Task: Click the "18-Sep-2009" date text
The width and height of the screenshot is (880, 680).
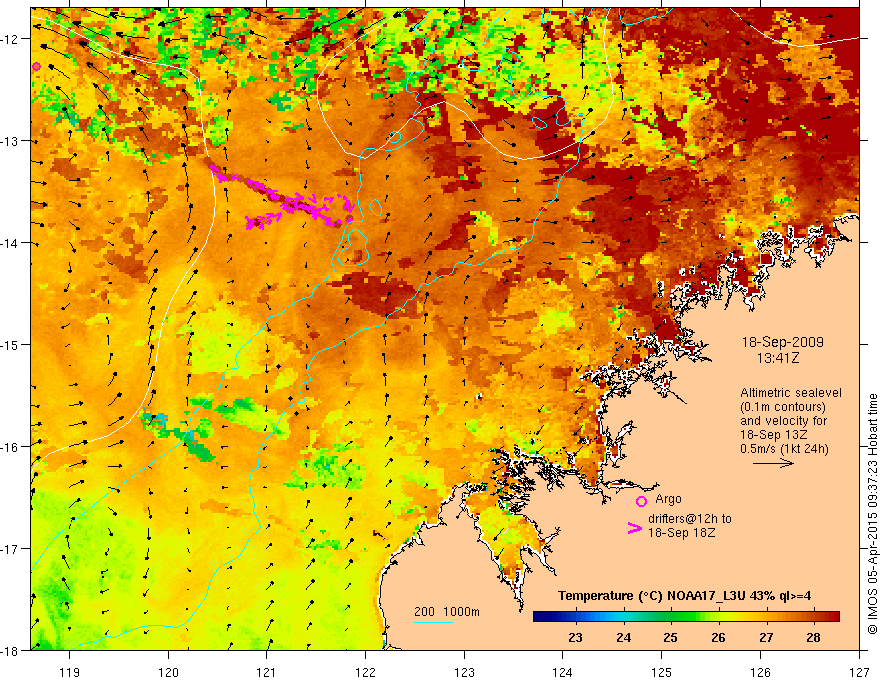Action: [x=783, y=342]
